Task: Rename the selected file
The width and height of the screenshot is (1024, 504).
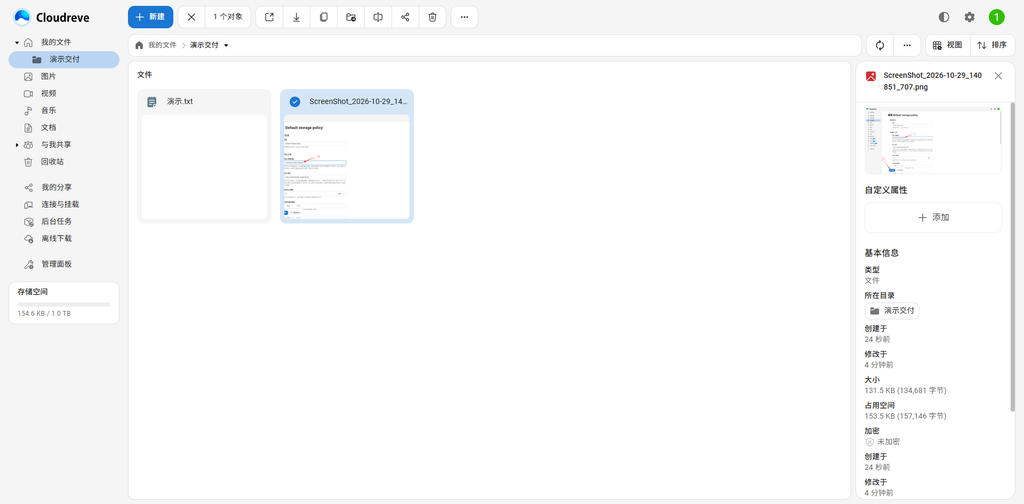Action: click(378, 17)
